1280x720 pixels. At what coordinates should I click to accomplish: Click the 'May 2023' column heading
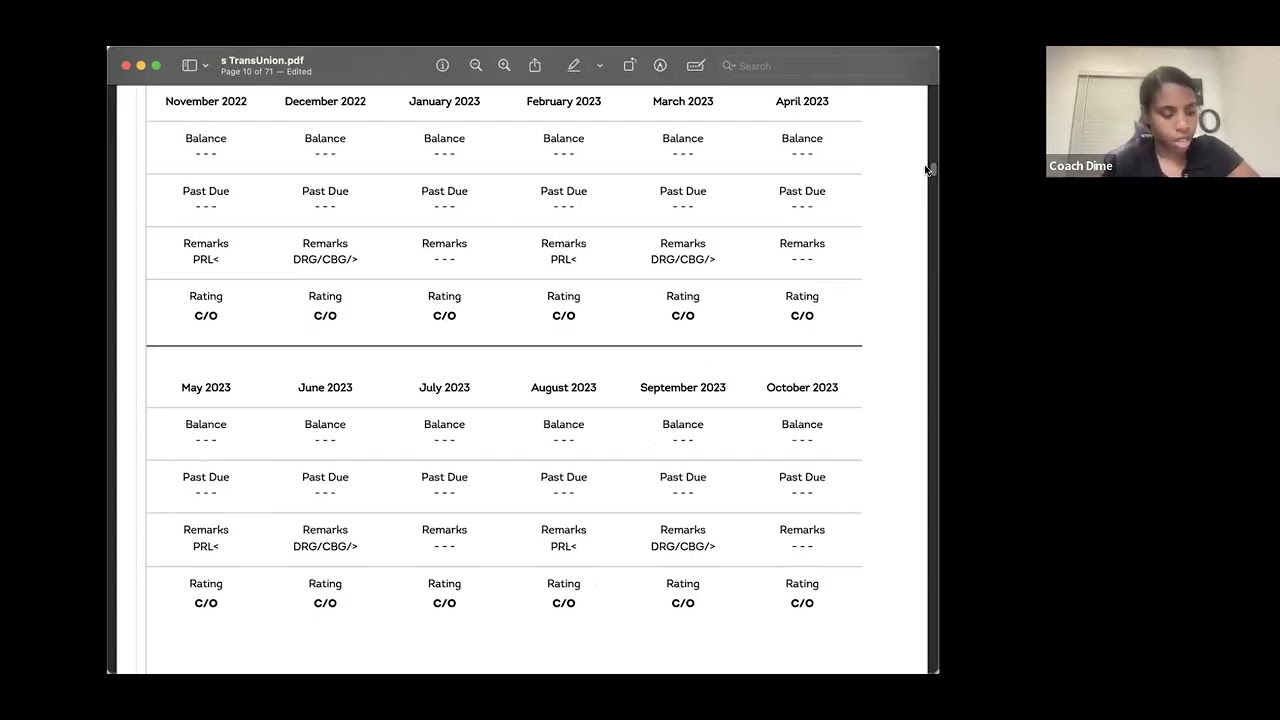206,387
